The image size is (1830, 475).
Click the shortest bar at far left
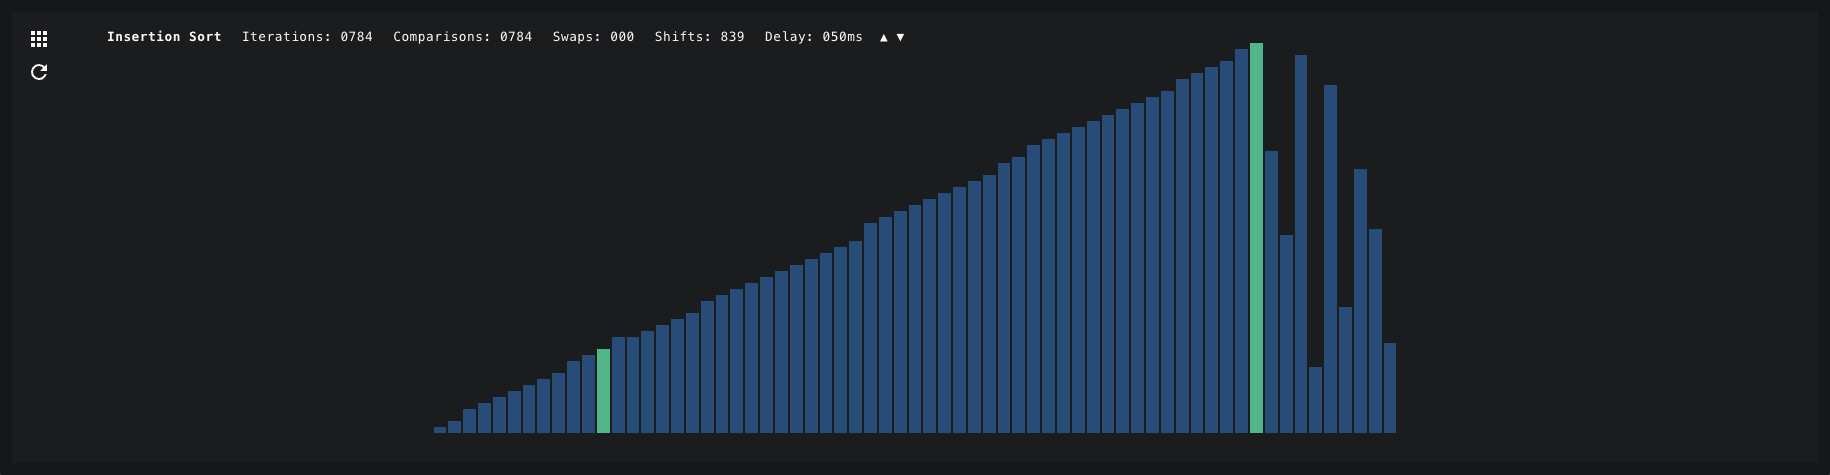440,430
